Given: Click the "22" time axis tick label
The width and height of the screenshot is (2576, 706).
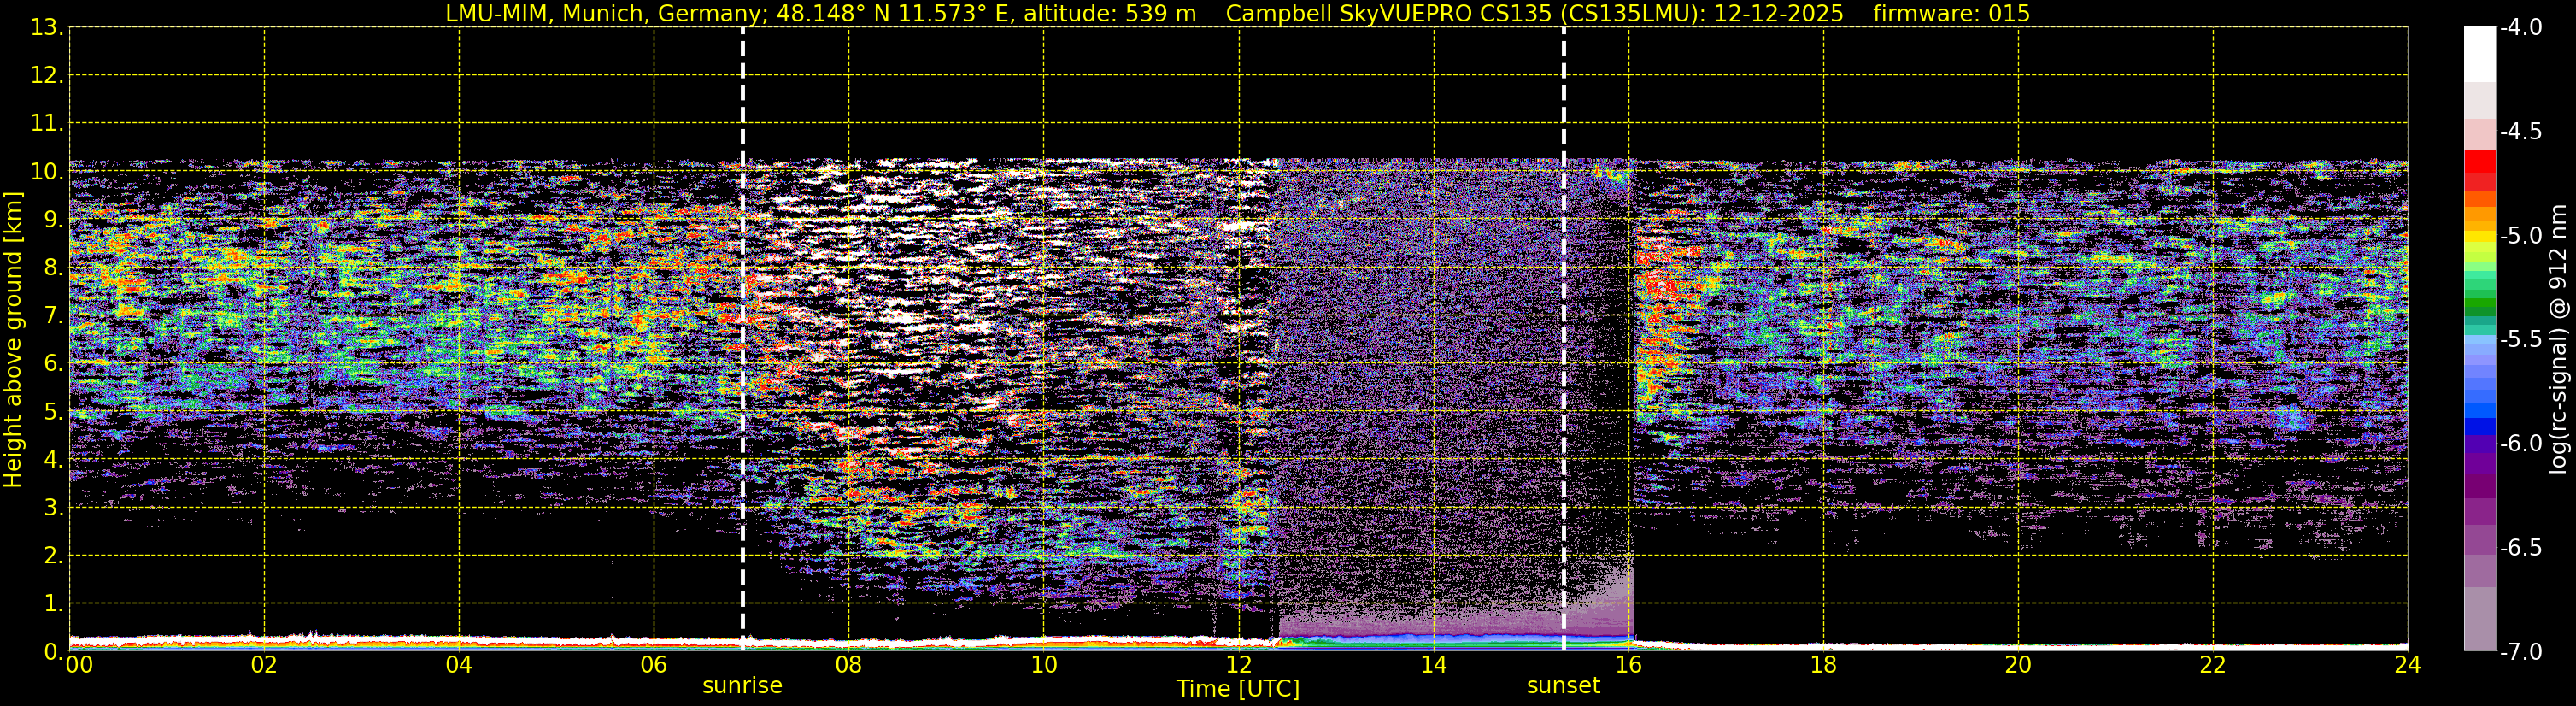Looking at the screenshot, I should pyautogui.click(x=2213, y=665).
